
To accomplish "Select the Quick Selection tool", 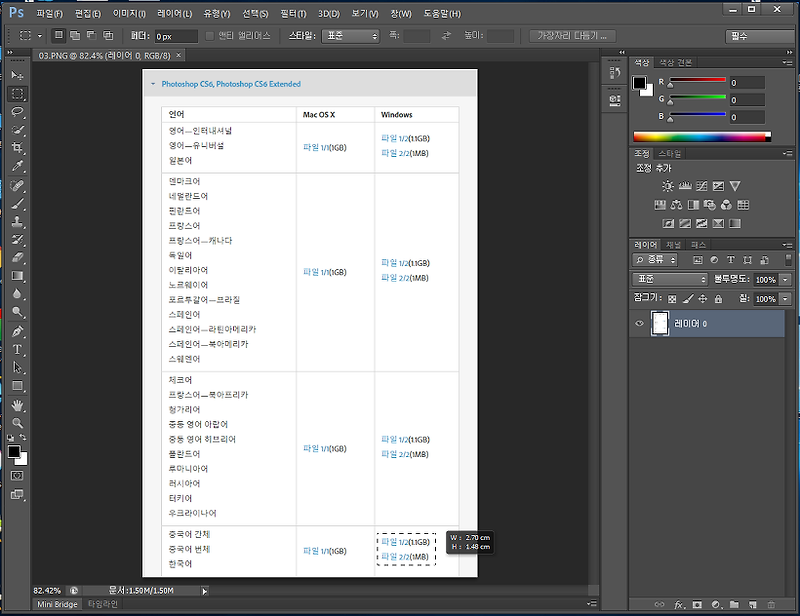I will coord(17,130).
